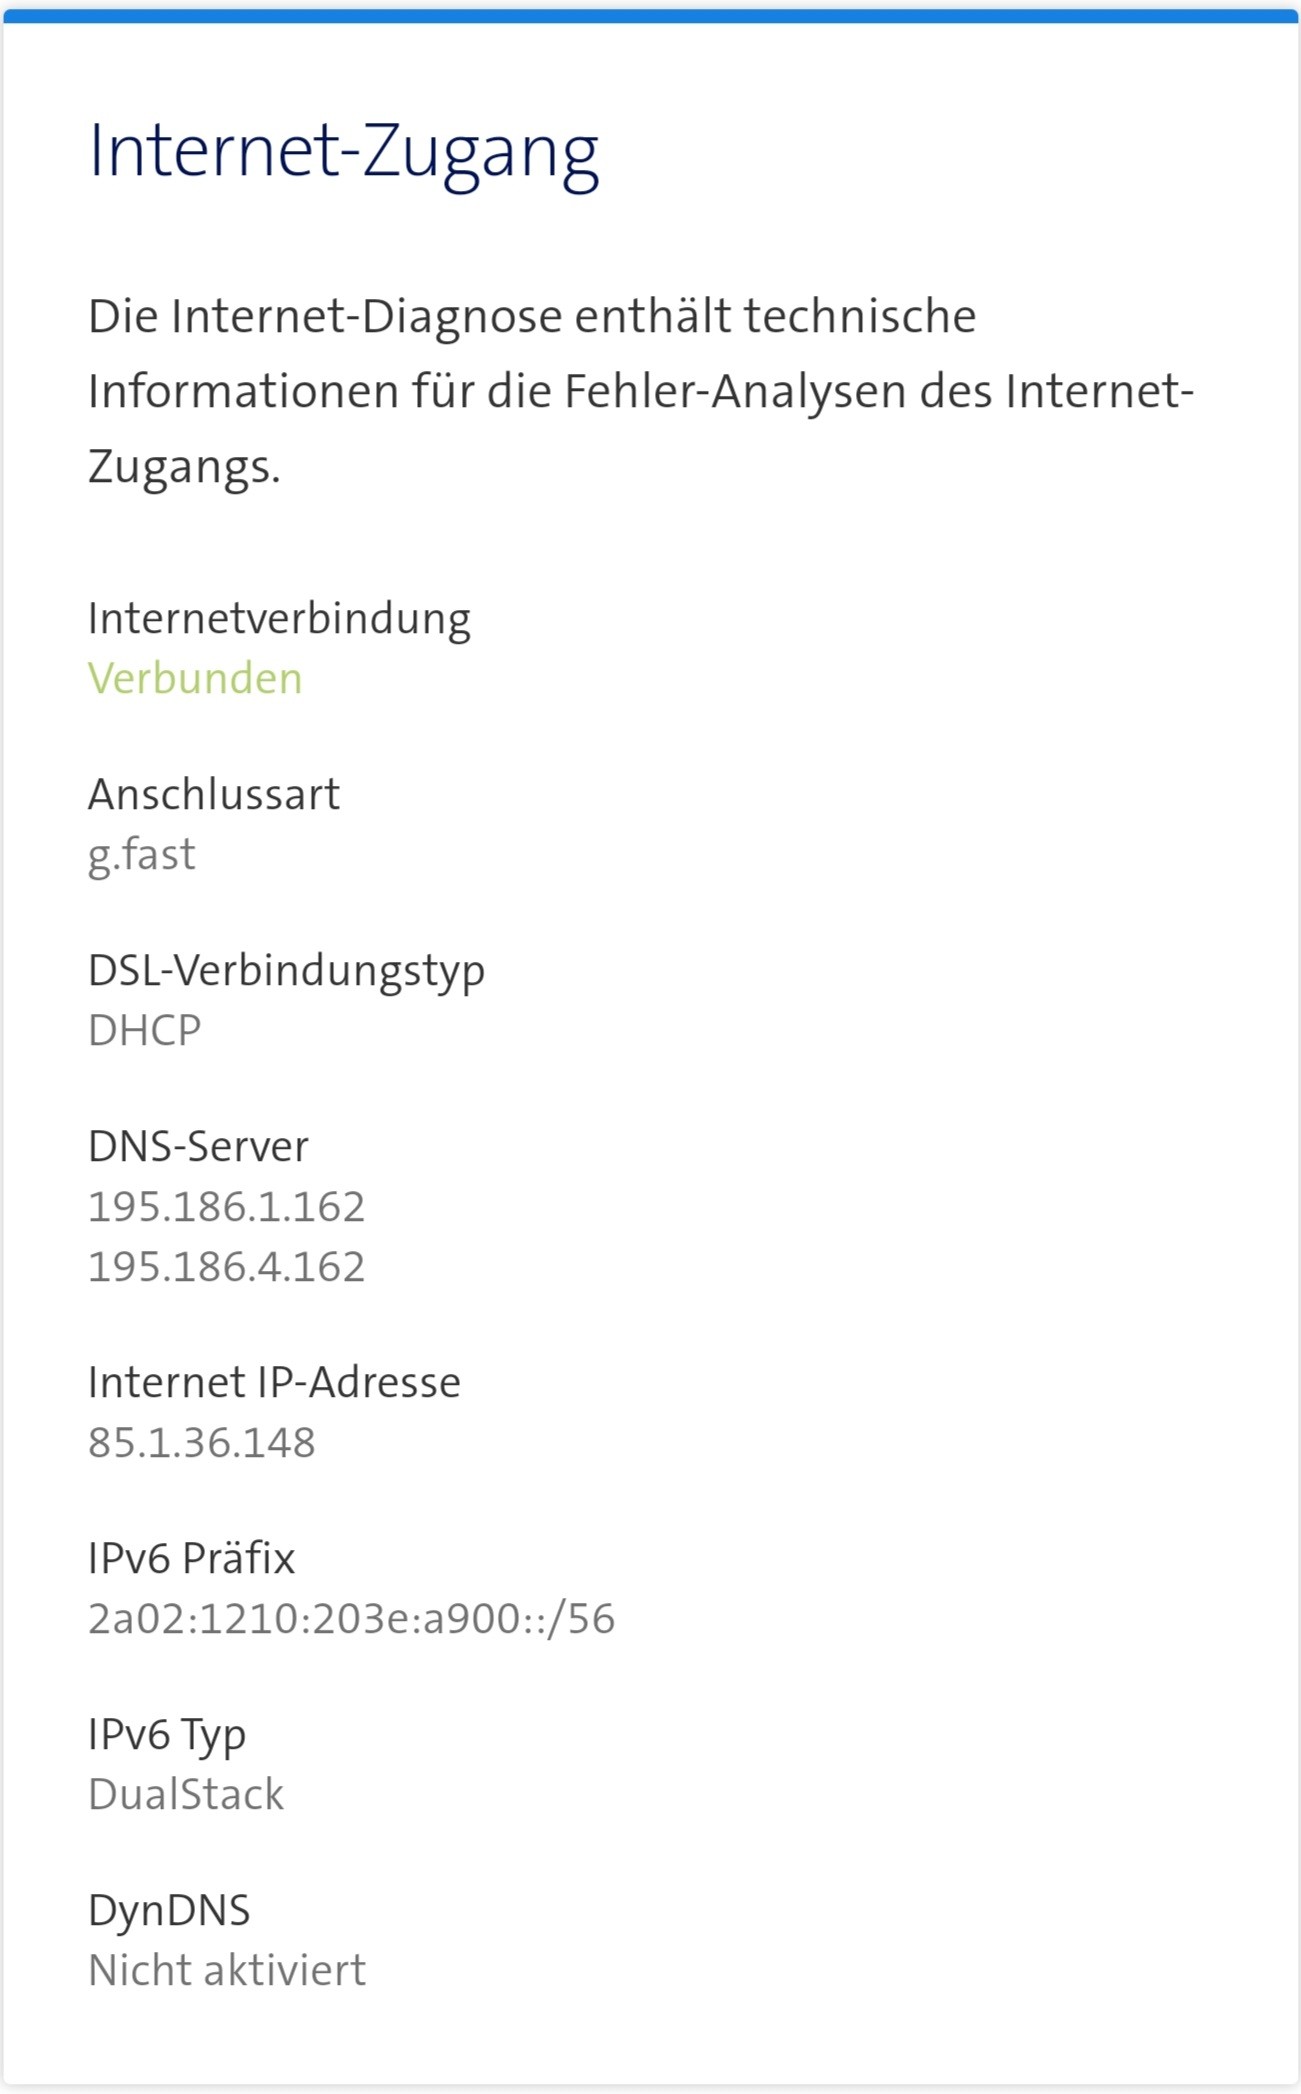
Task: Click the Internet-Zugang heading
Action: click(343, 152)
